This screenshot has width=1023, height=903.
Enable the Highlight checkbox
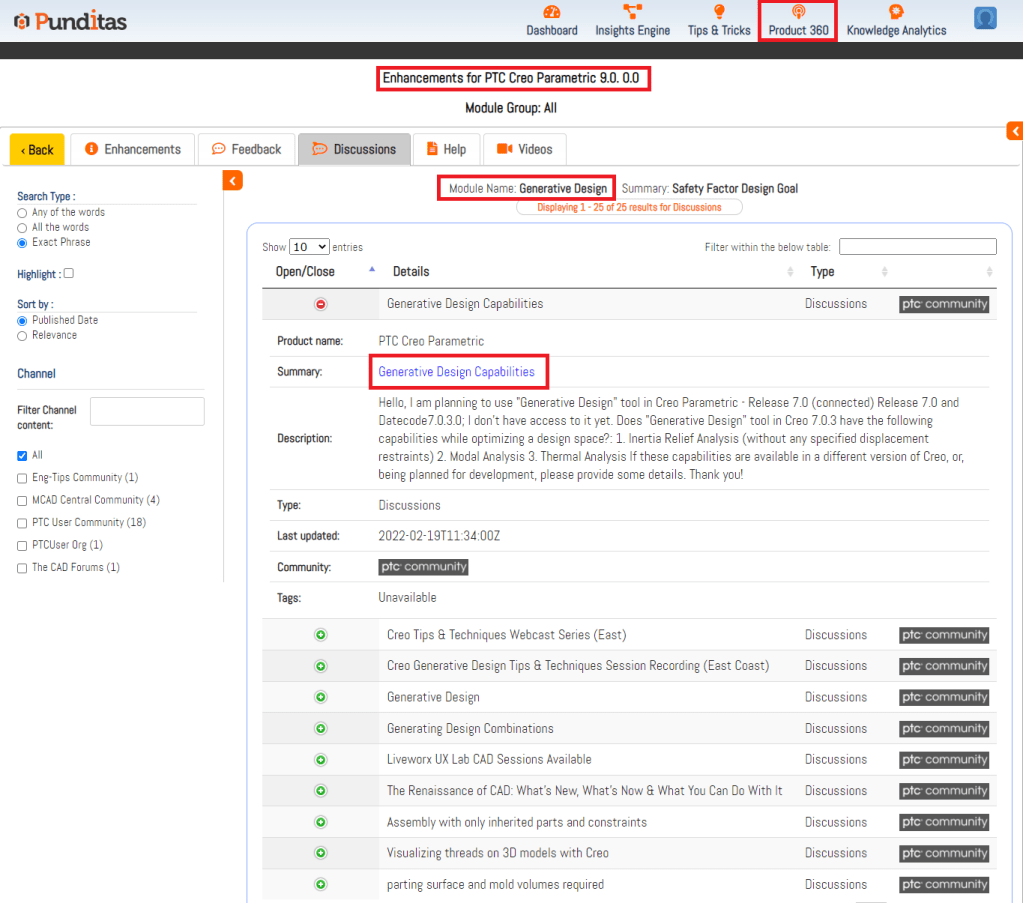69,273
